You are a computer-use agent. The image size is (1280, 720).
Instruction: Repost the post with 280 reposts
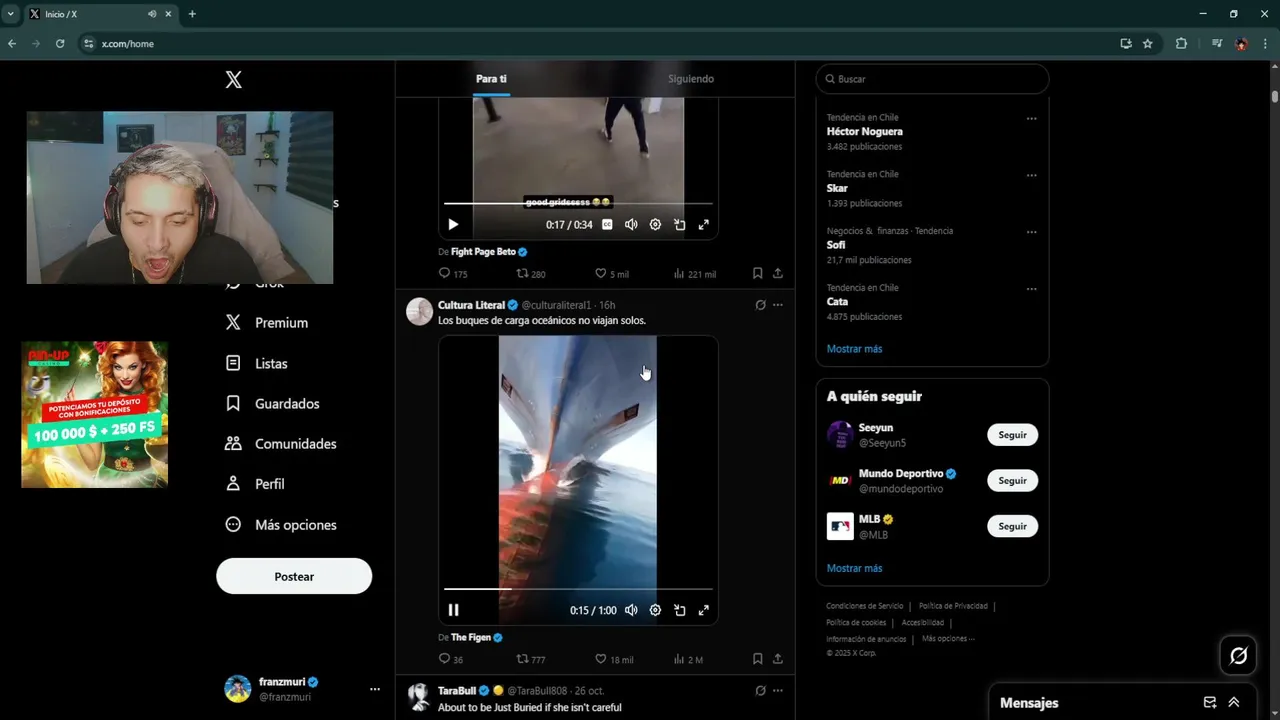click(530, 273)
